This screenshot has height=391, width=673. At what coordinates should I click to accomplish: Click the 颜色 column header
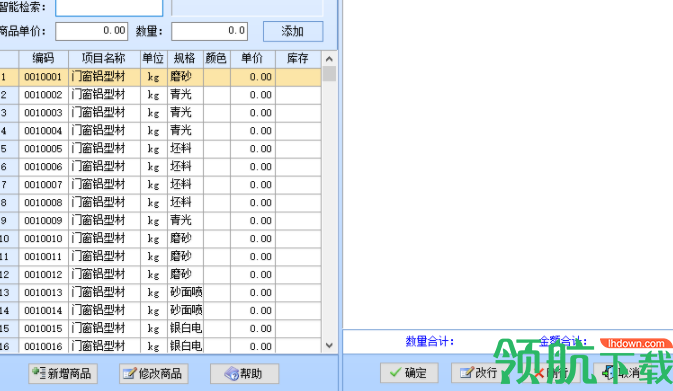coord(217,58)
